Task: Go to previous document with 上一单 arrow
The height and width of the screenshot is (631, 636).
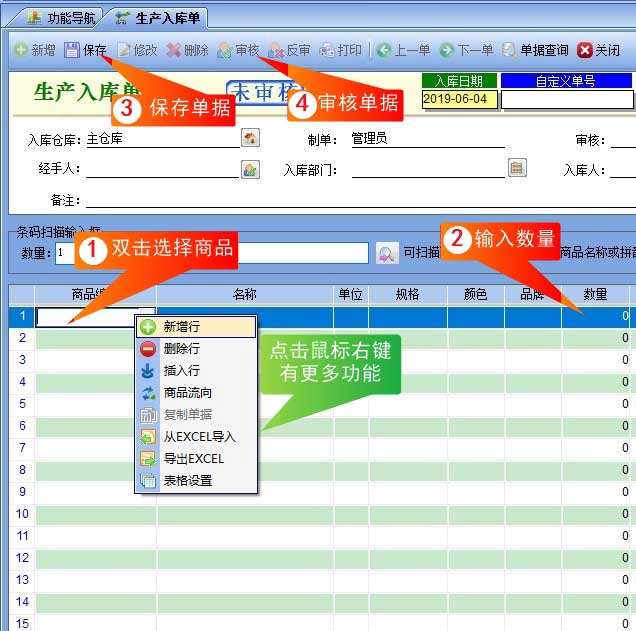Action: 384,50
